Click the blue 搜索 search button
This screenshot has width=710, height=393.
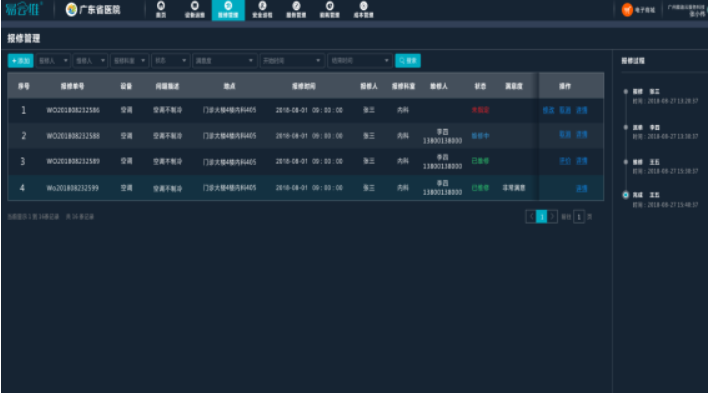[x=408, y=61]
